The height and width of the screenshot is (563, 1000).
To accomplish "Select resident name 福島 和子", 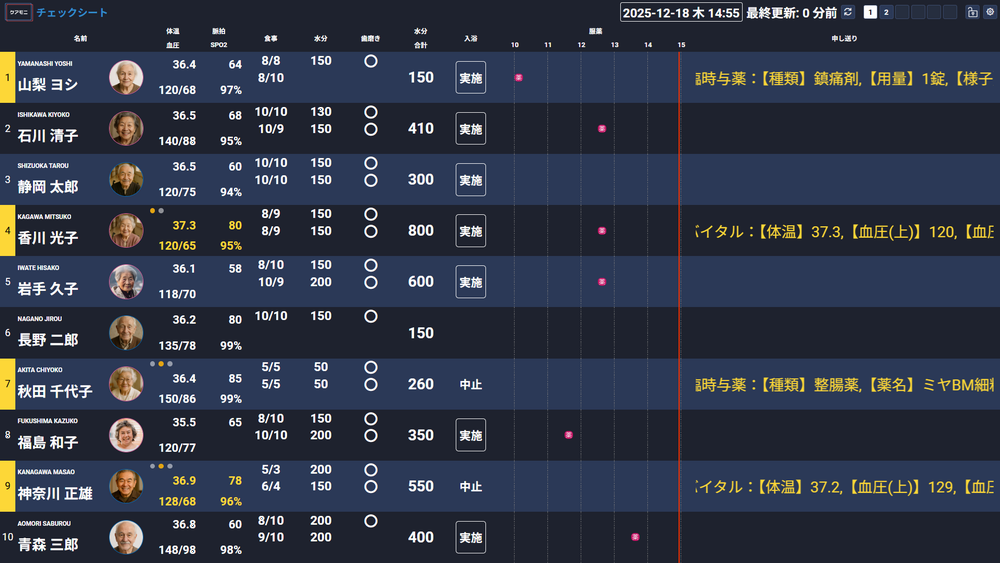I will [x=48, y=442].
